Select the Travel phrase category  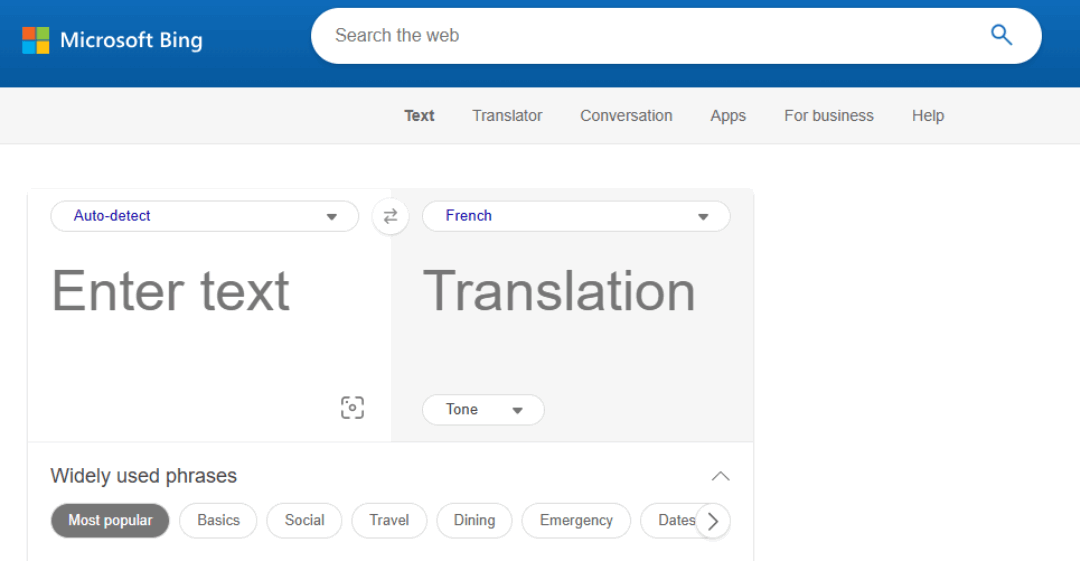click(x=389, y=520)
